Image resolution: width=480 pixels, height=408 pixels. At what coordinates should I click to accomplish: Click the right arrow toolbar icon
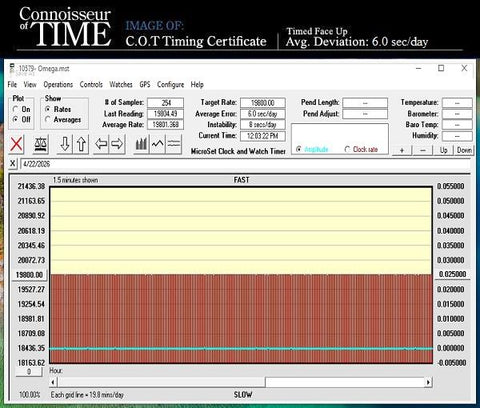tap(117, 144)
